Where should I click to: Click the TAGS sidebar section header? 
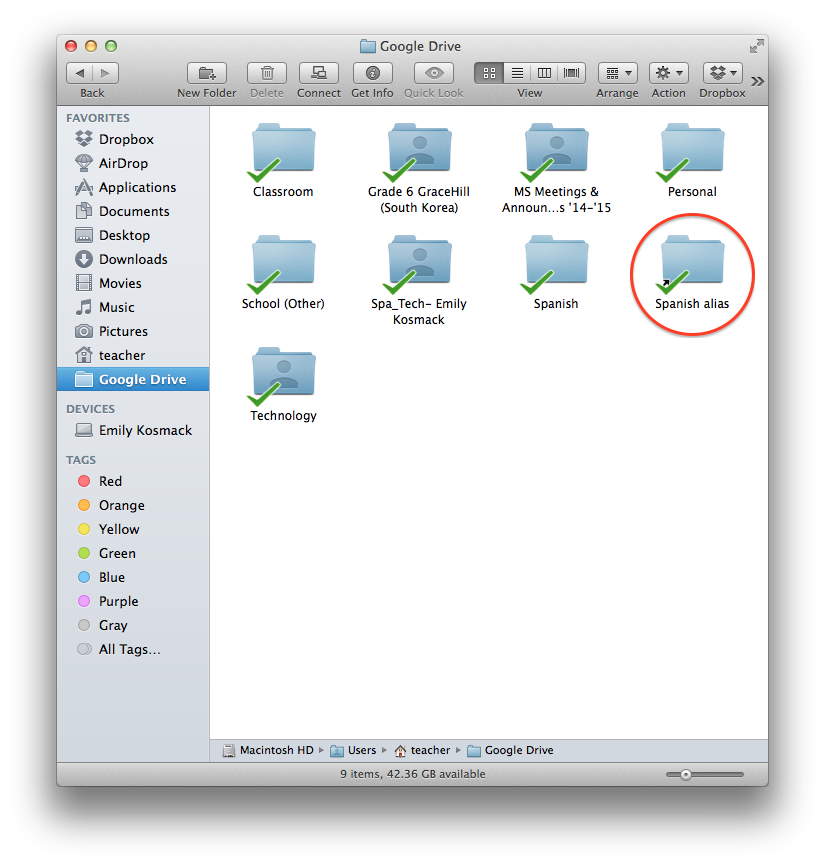pos(81,460)
